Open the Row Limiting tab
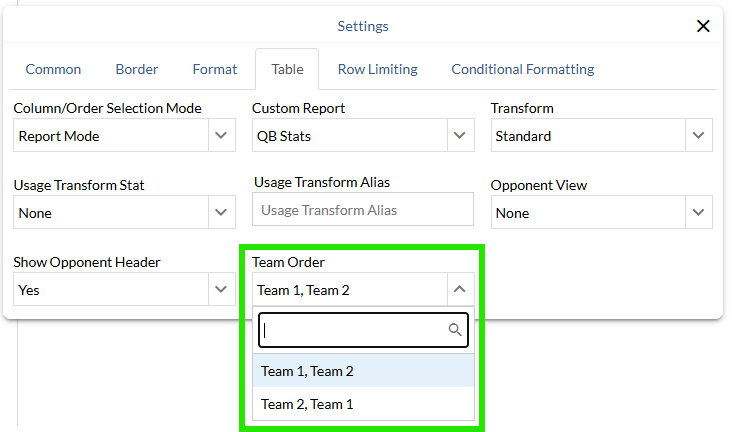 coord(378,69)
